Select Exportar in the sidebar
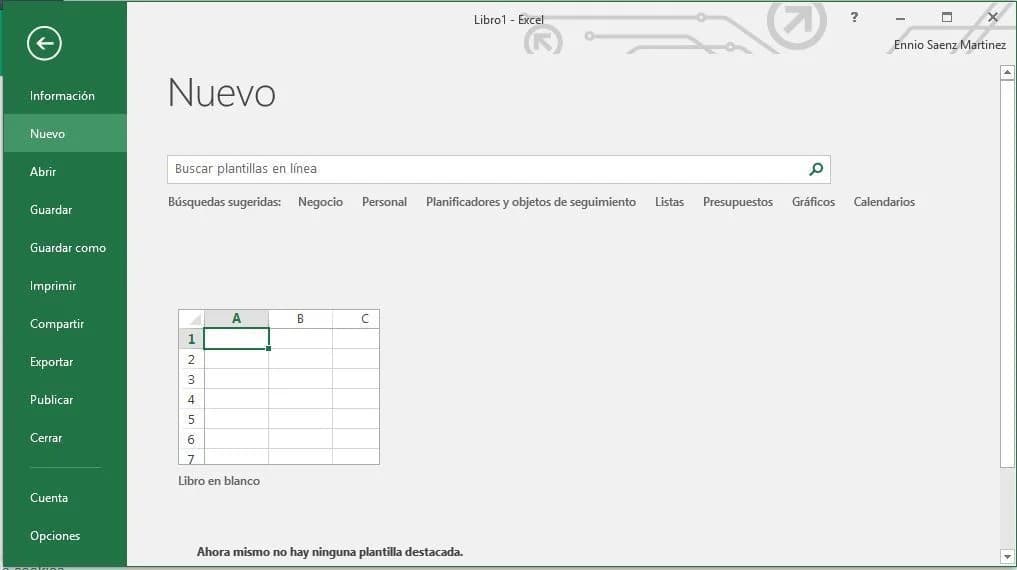The image size is (1017, 570). click(65, 362)
